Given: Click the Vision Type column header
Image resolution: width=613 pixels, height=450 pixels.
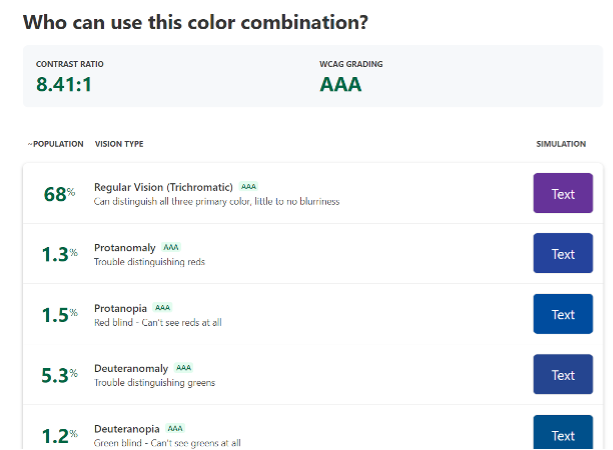Looking at the screenshot, I should (118, 144).
